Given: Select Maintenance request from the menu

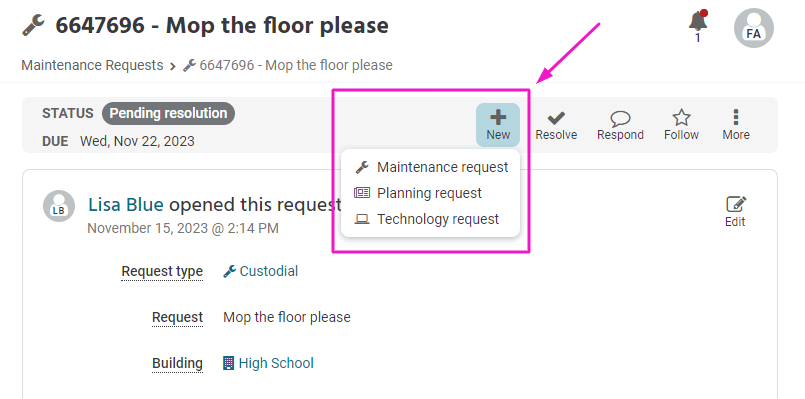Looking at the screenshot, I should click(x=430, y=167).
